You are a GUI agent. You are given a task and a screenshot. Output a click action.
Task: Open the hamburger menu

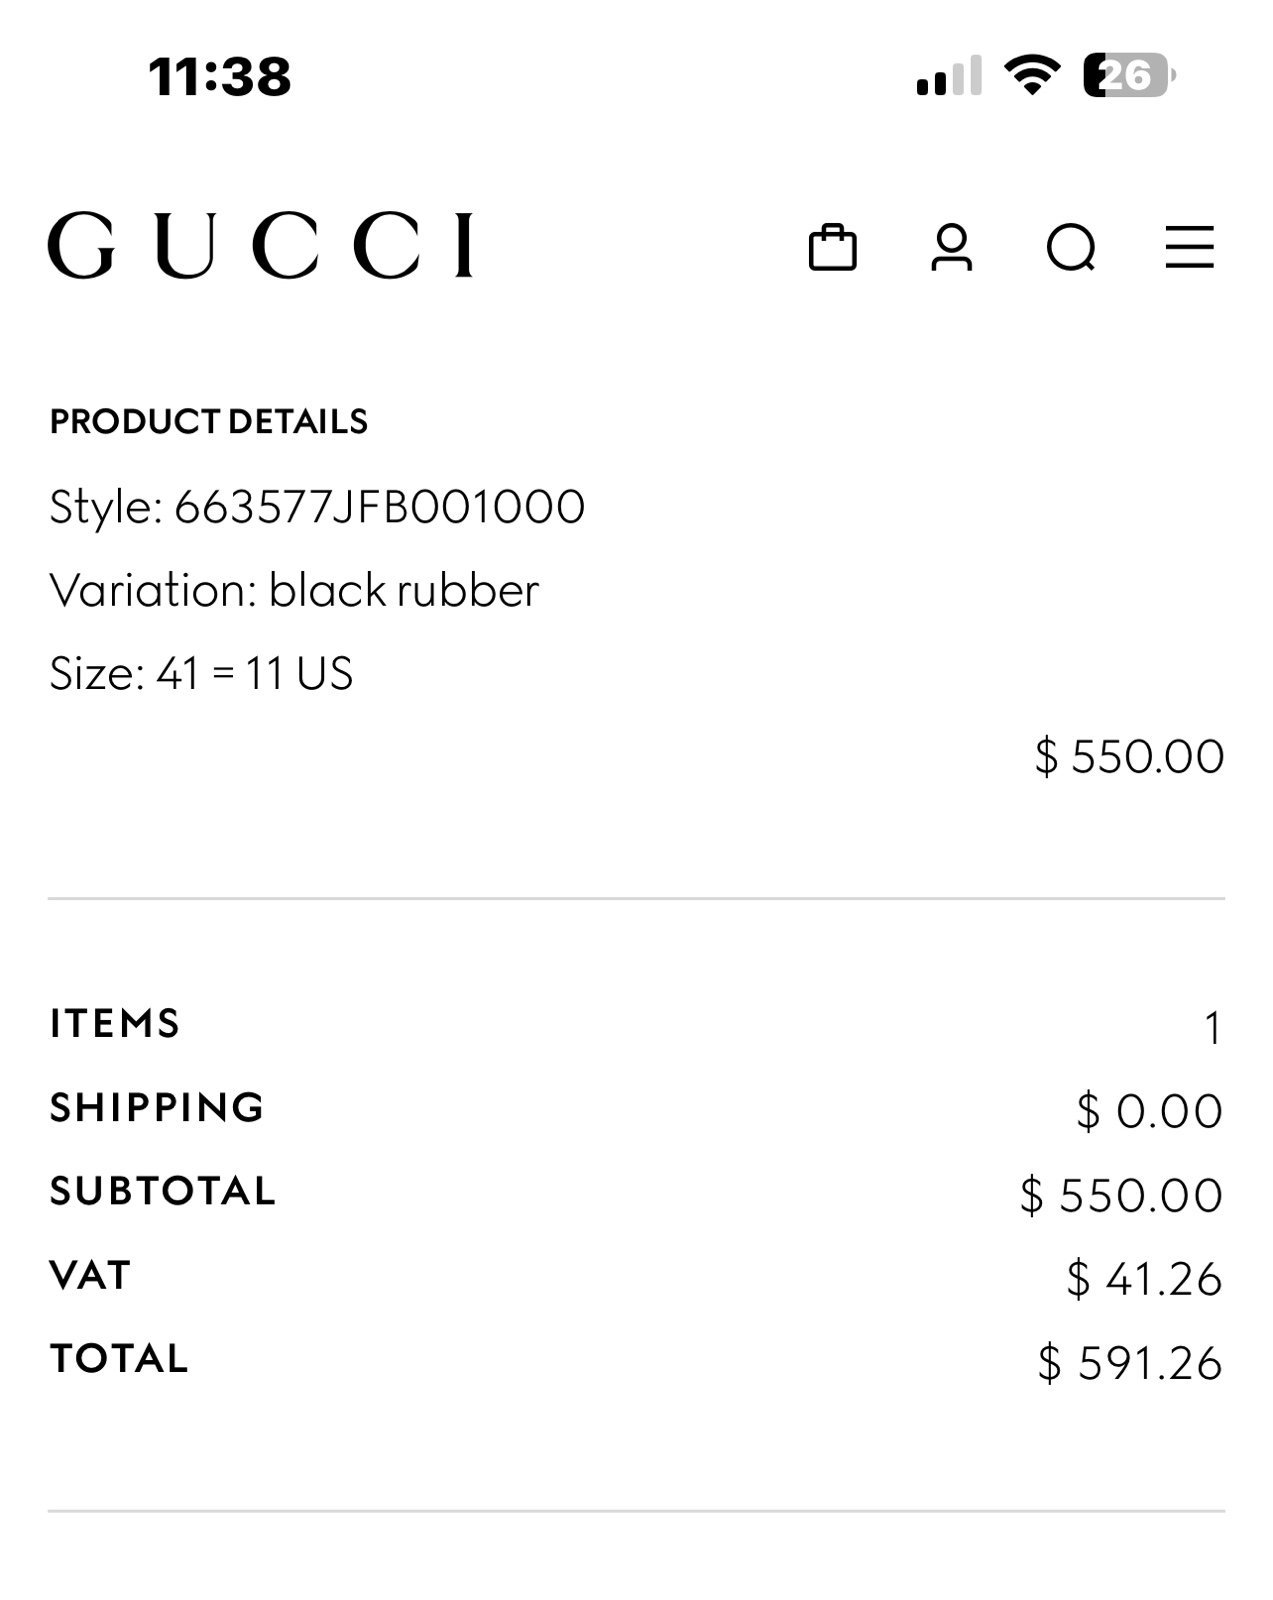click(x=1190, y=247)
